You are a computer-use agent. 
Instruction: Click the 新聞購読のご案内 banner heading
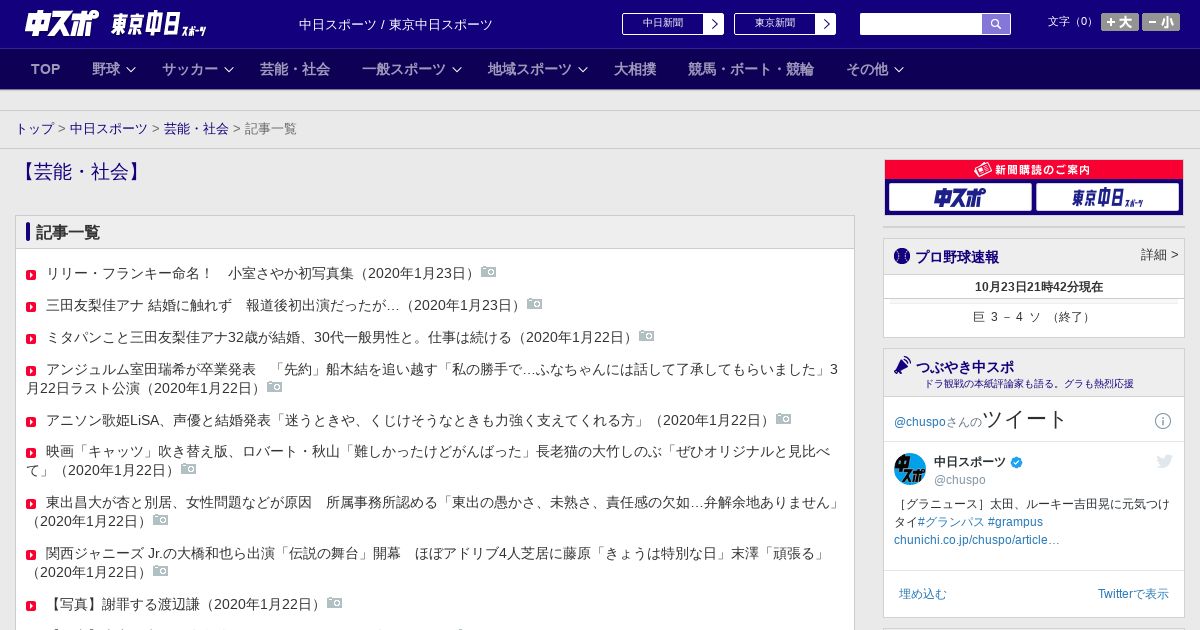[x=1033, y=170]
